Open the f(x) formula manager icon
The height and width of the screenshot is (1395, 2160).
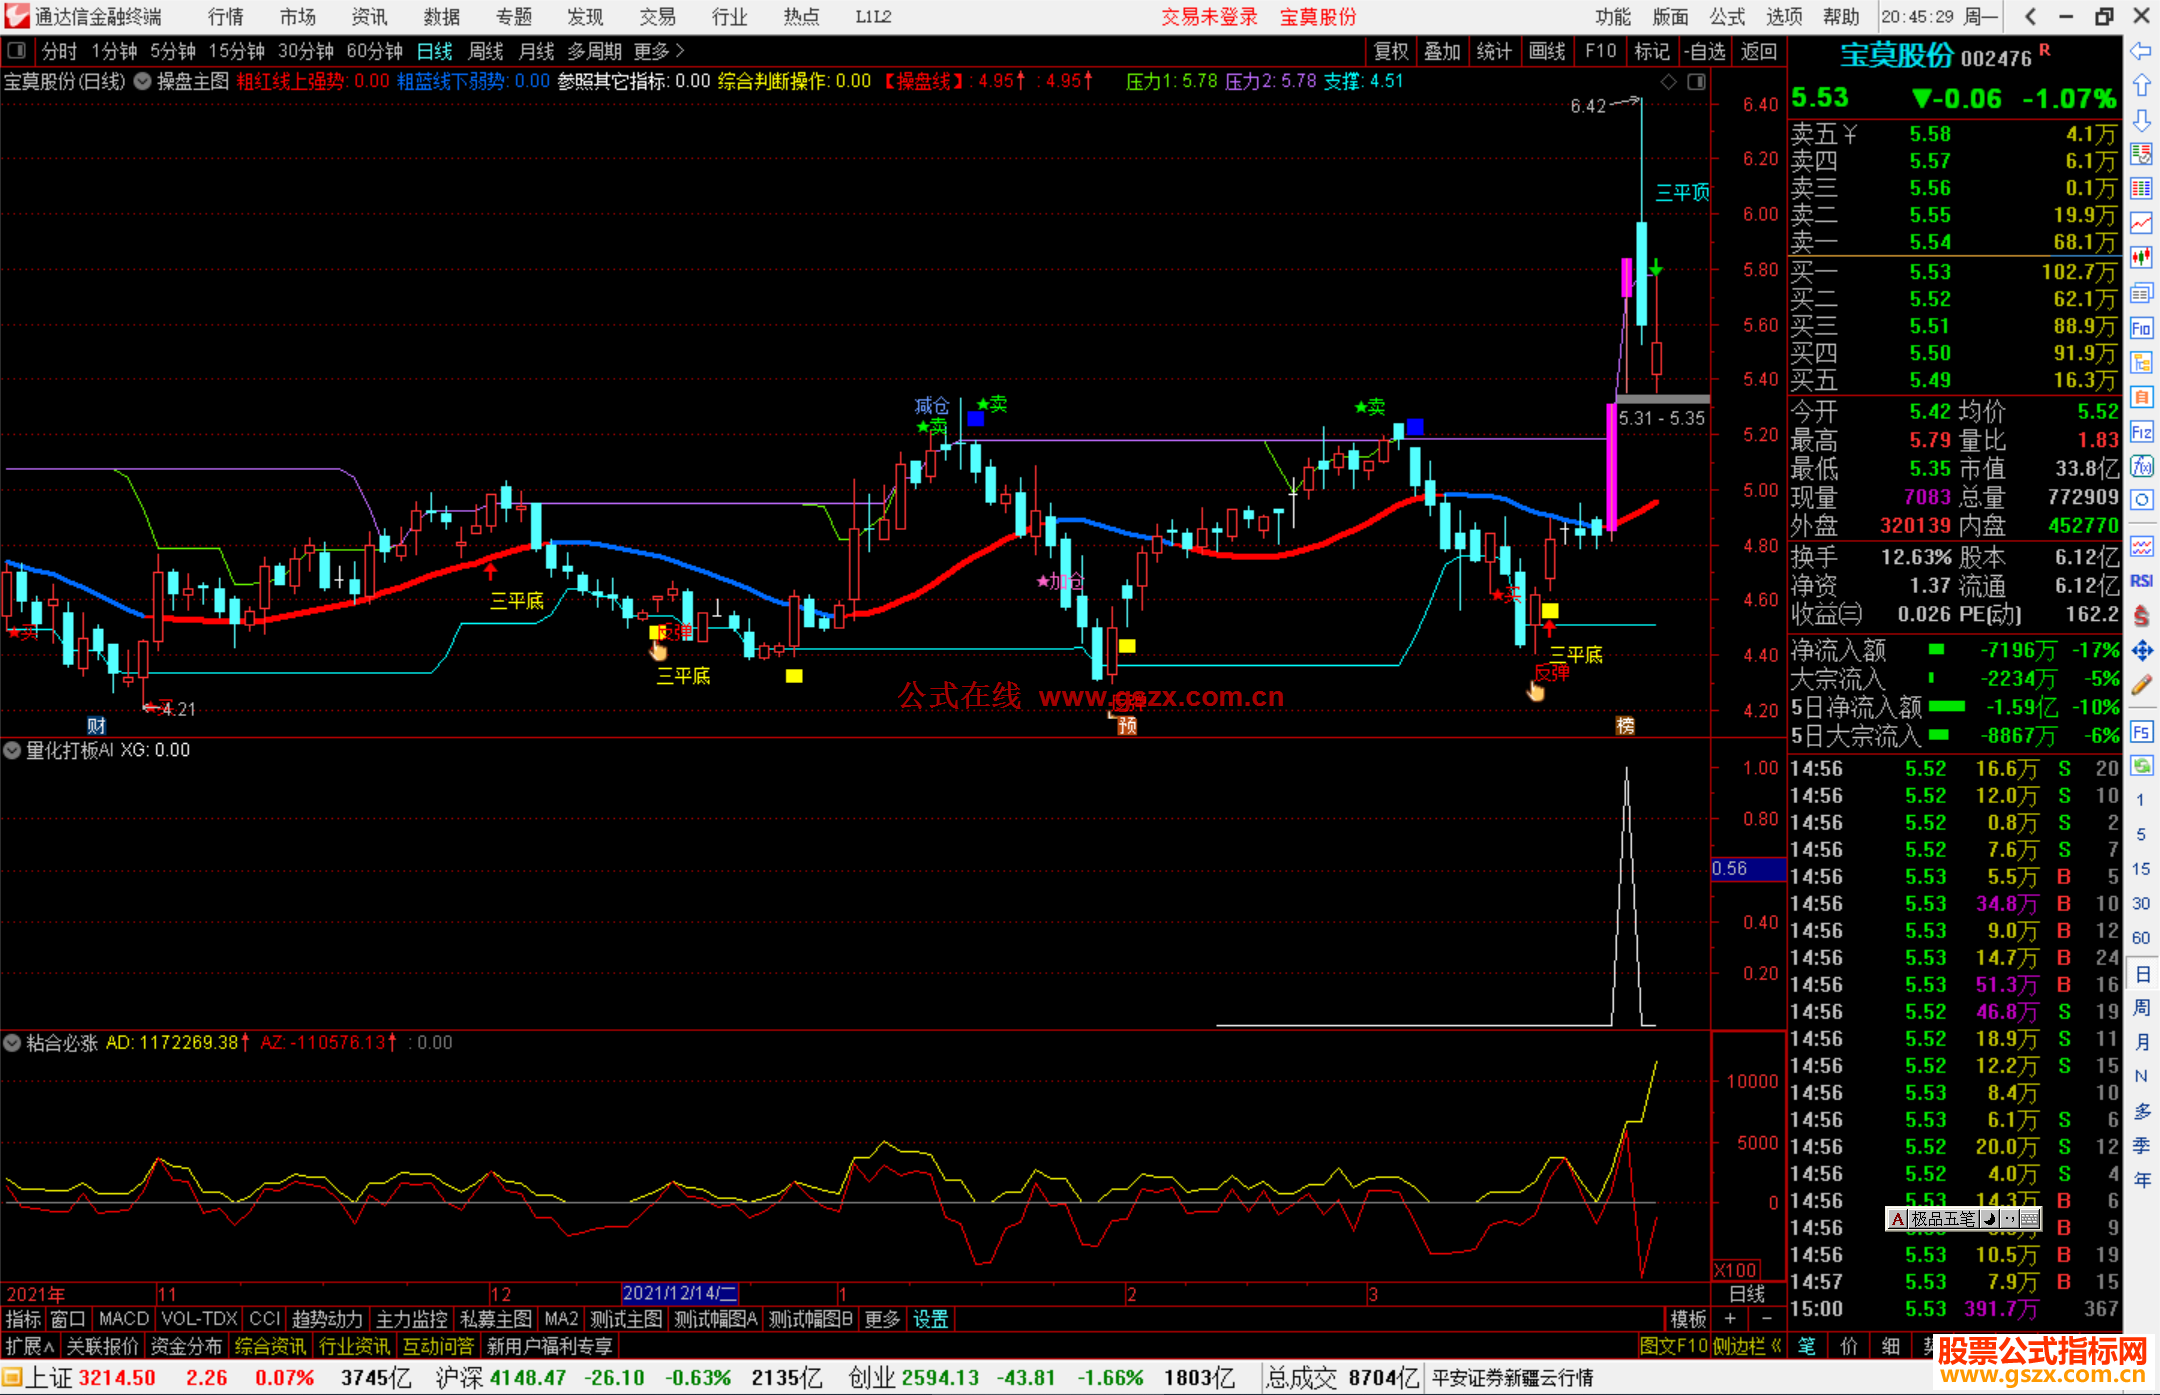click(2141, 466)
